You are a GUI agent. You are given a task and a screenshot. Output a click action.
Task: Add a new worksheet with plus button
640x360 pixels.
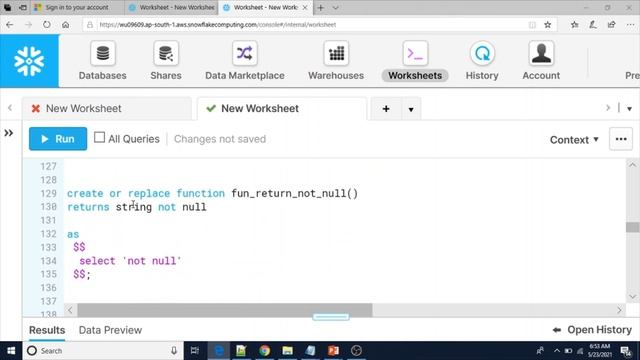(386, 109)
